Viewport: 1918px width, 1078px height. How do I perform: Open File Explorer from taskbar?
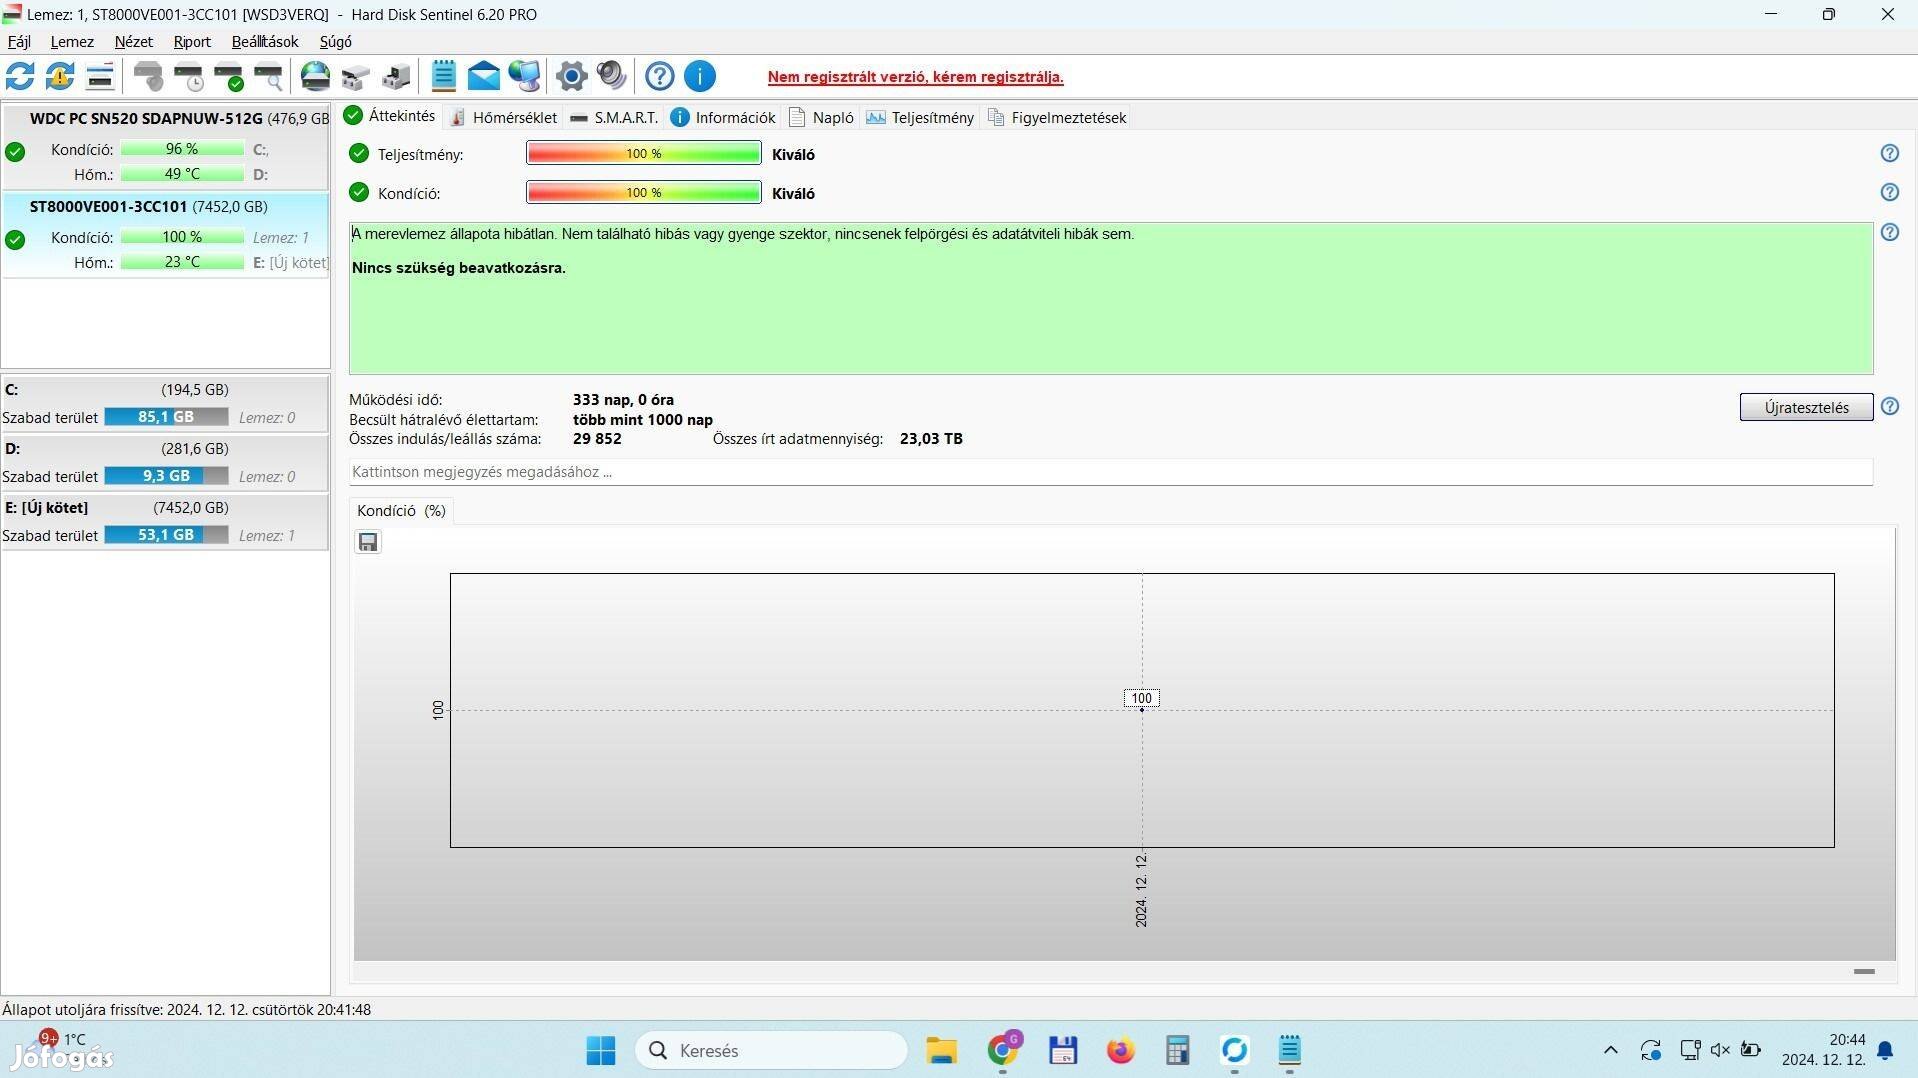(941, 1051)
